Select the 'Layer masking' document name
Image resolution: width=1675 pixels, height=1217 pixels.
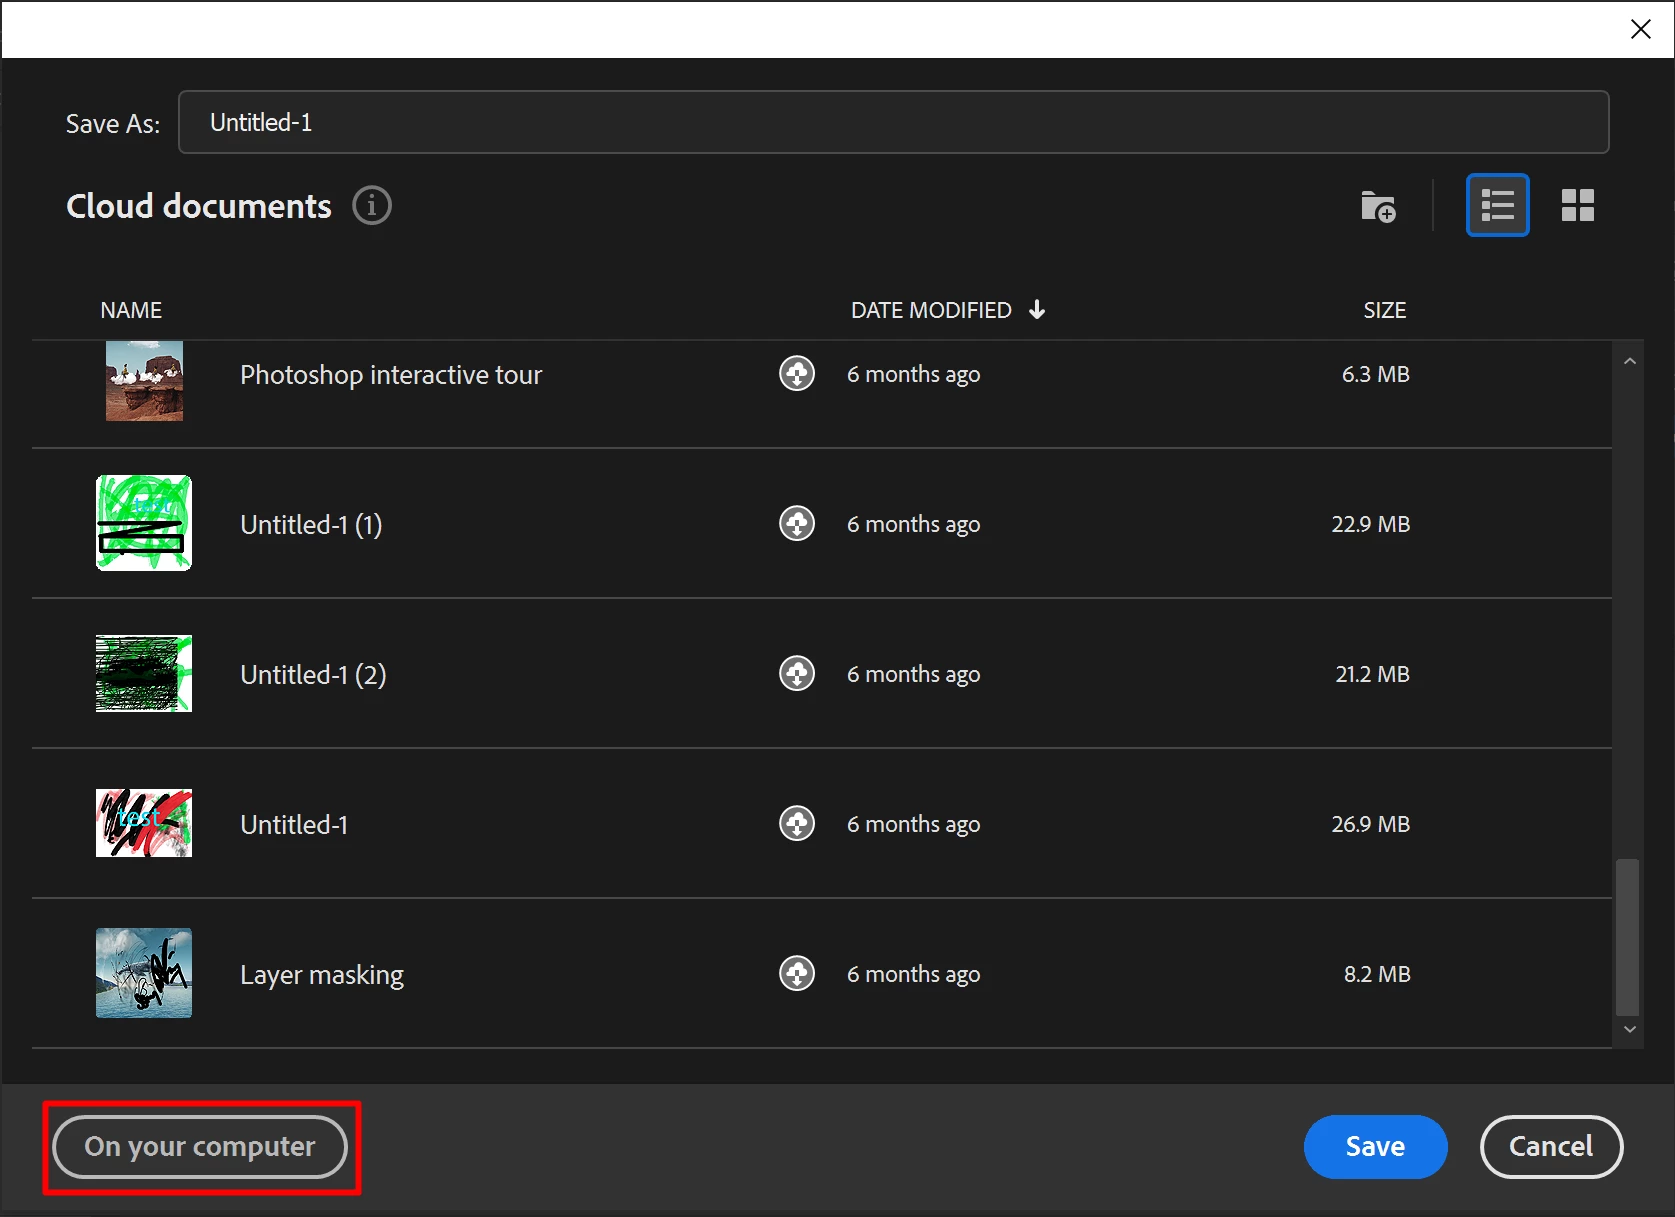(x=322, y=975)
